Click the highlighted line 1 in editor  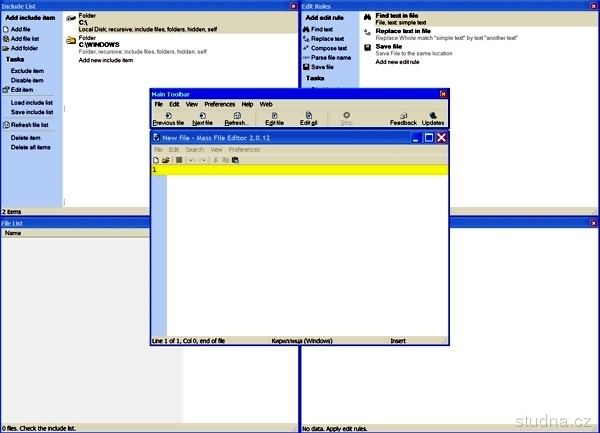(x=300, y=169)
